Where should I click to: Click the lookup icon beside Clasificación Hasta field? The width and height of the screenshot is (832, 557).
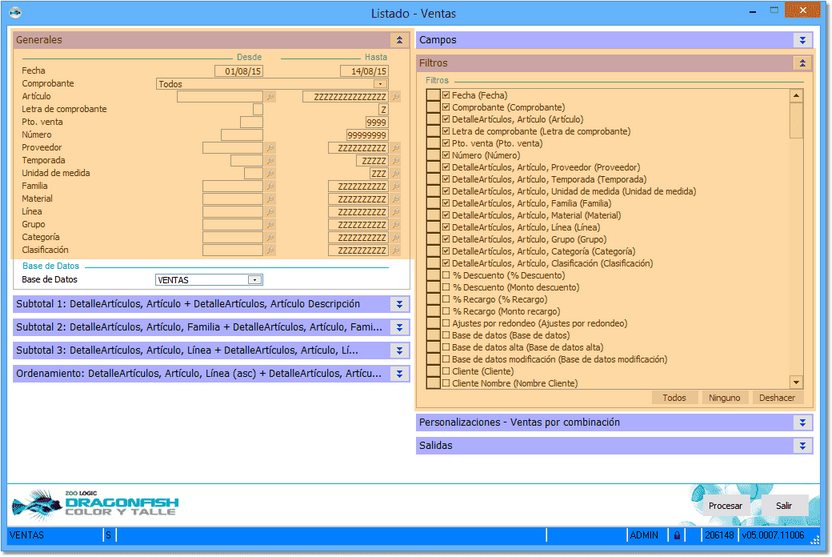coord(395,251)
